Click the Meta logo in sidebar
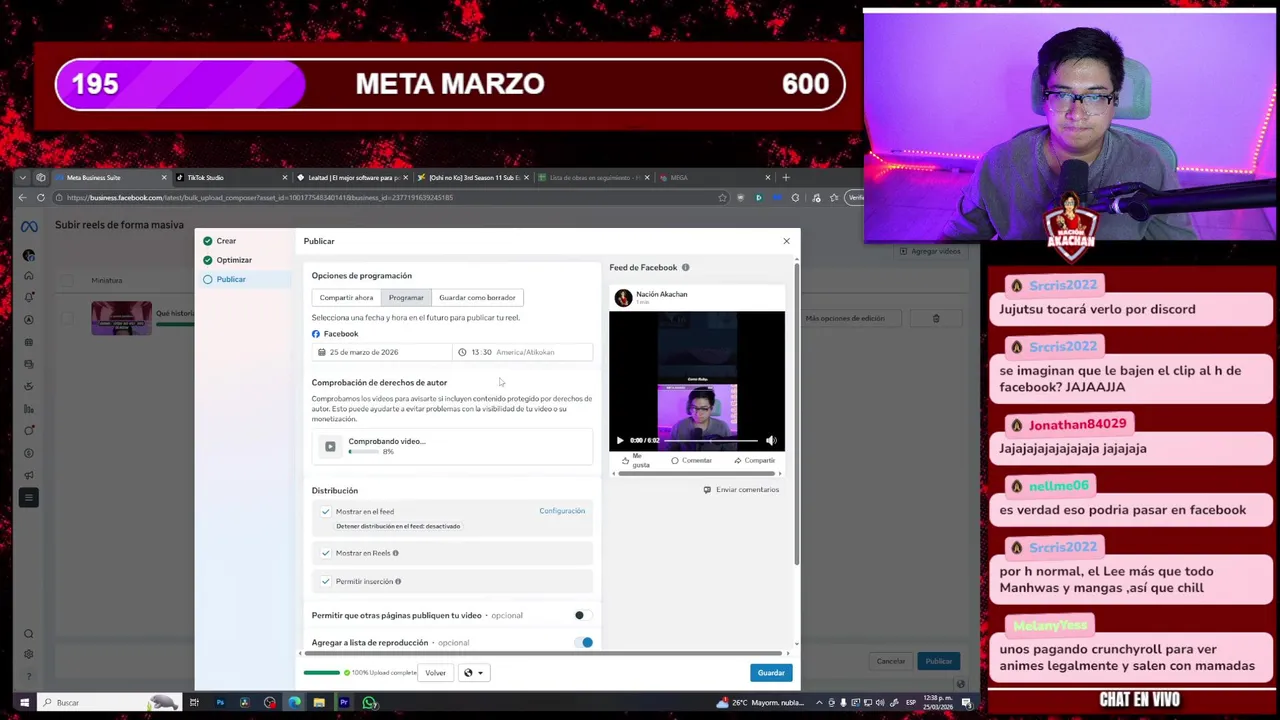Viewport: 1280px width, 720px height. 29,227
